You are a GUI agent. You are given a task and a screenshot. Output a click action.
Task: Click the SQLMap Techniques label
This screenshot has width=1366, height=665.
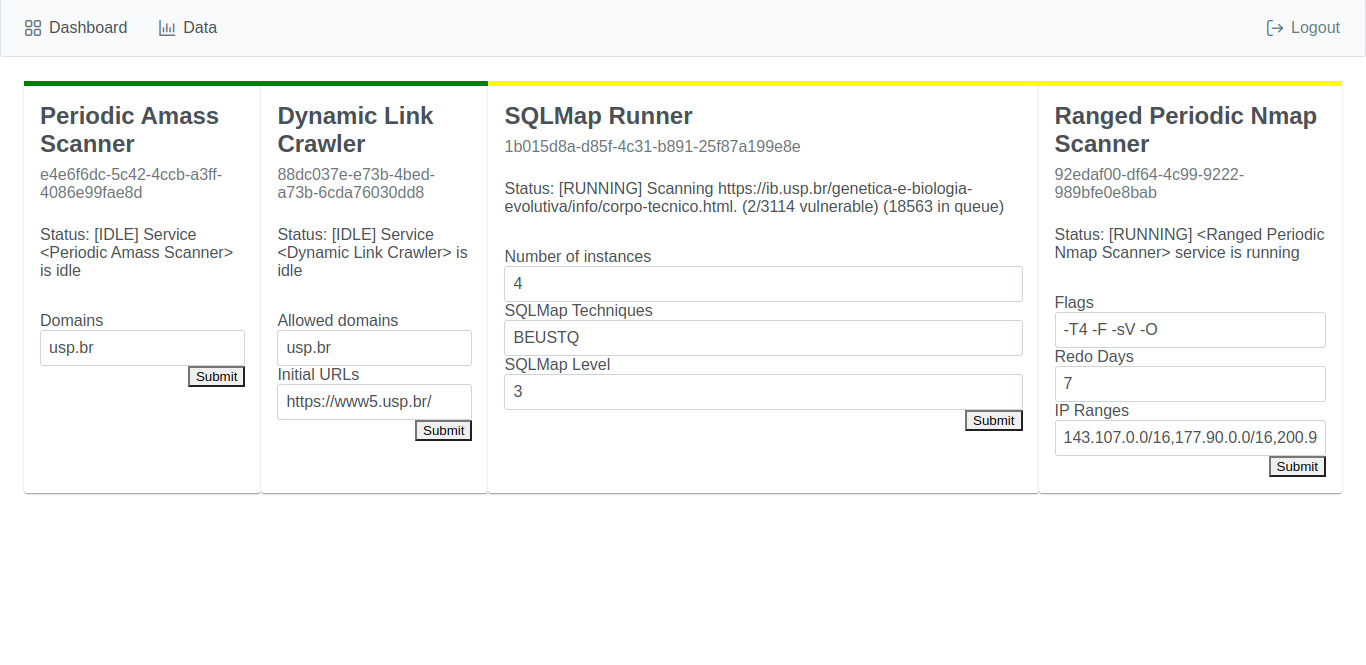578,311
